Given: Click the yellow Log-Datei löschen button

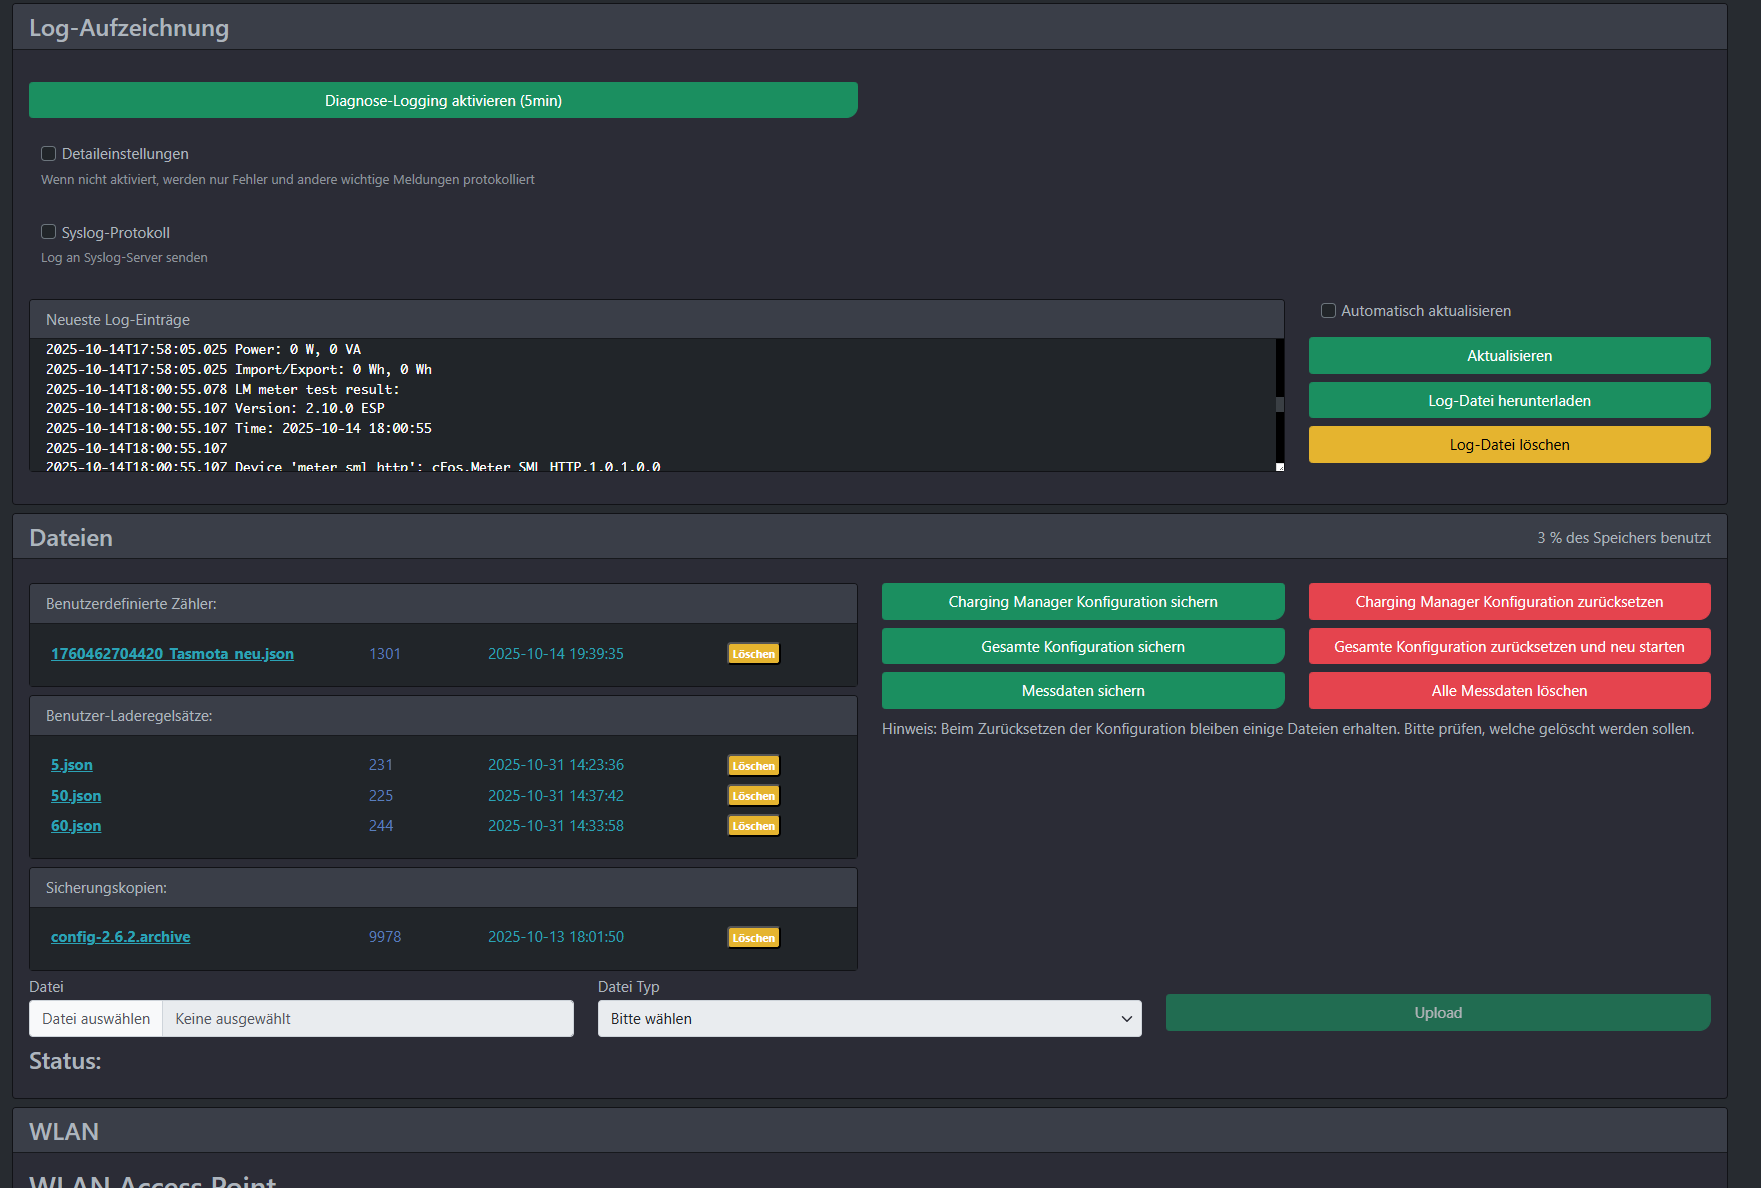Looking at the screenshot, I should pos(1508,445).
